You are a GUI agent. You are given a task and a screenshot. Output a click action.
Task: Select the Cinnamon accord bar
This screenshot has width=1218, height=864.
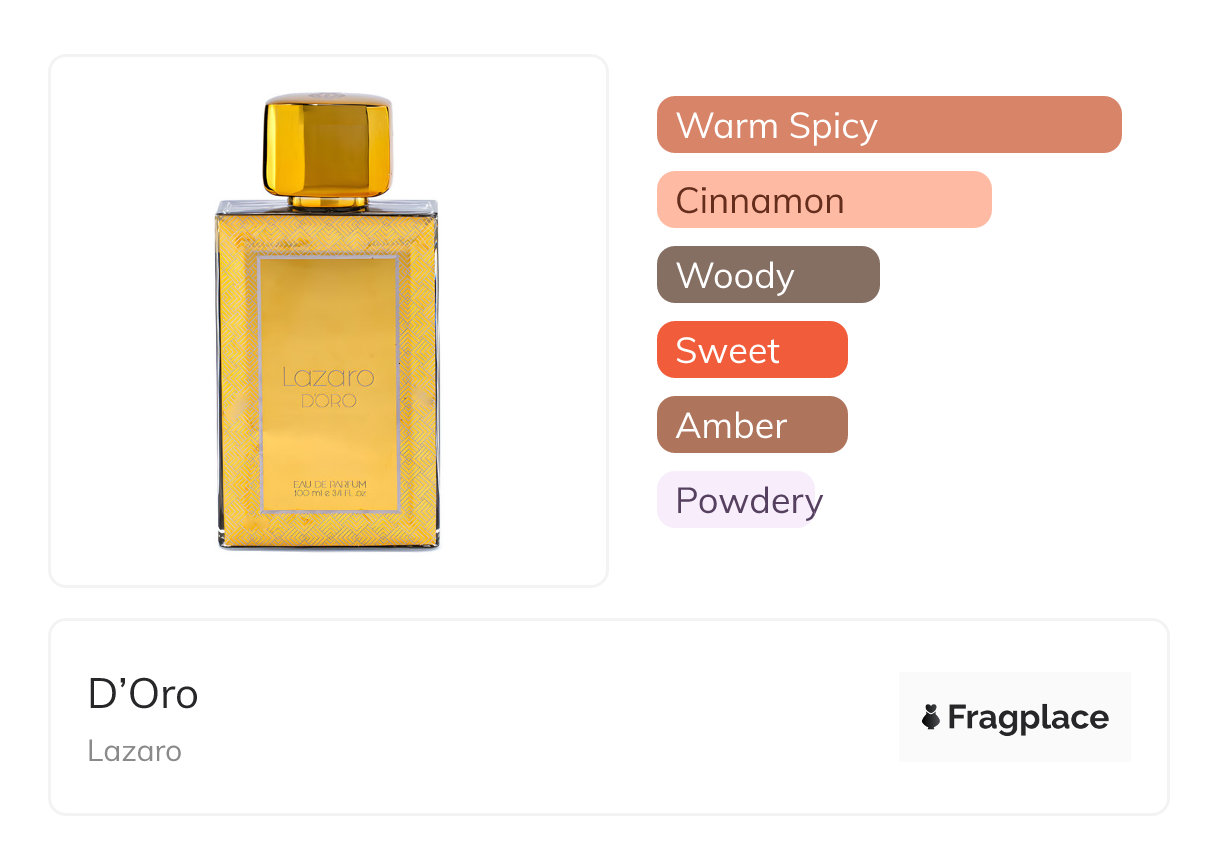(x=823, y=200)
